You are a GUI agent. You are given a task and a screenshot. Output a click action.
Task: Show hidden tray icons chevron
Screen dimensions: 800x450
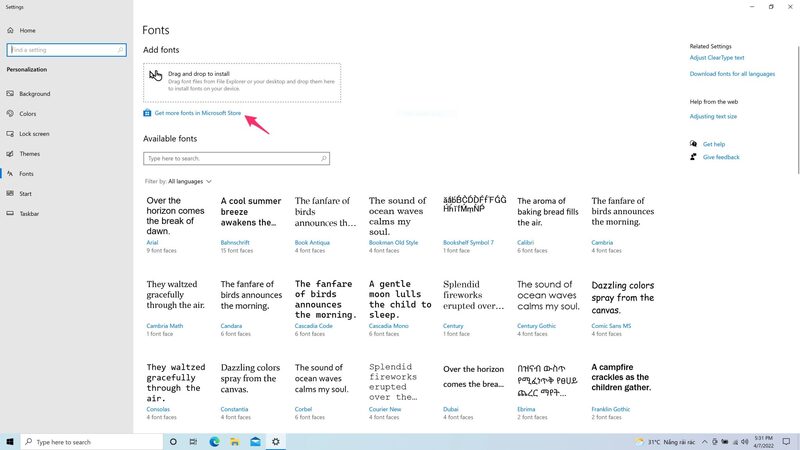coord(705,442)
